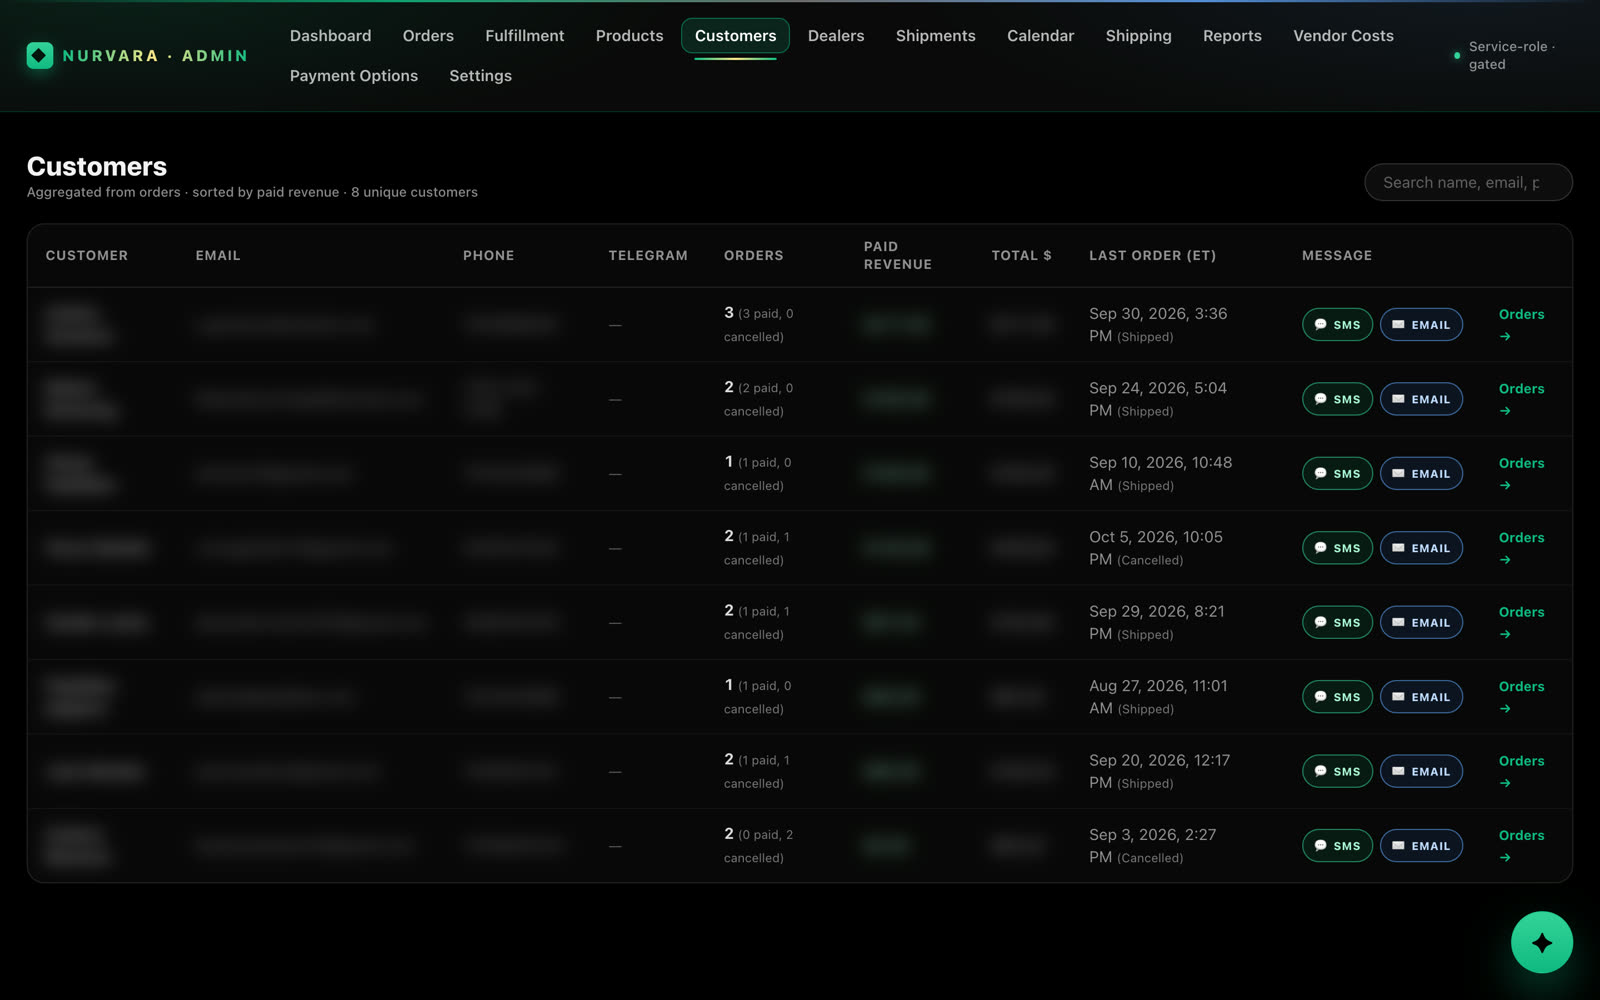This screenshot has height=1000, width=1600.
Task: Click the "3 (3 paid, 0 cancelled)" orders cell
Action: pos(759,325)
